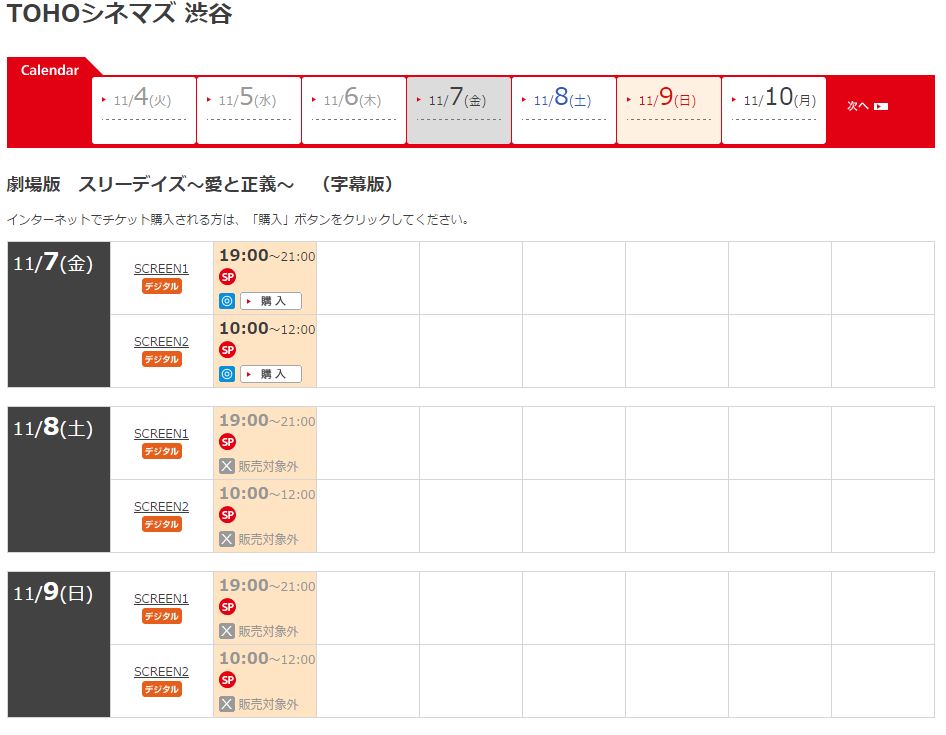
Task: Click the X not-for-sale icon for 11/8 19:00
Action: (227, 466)
